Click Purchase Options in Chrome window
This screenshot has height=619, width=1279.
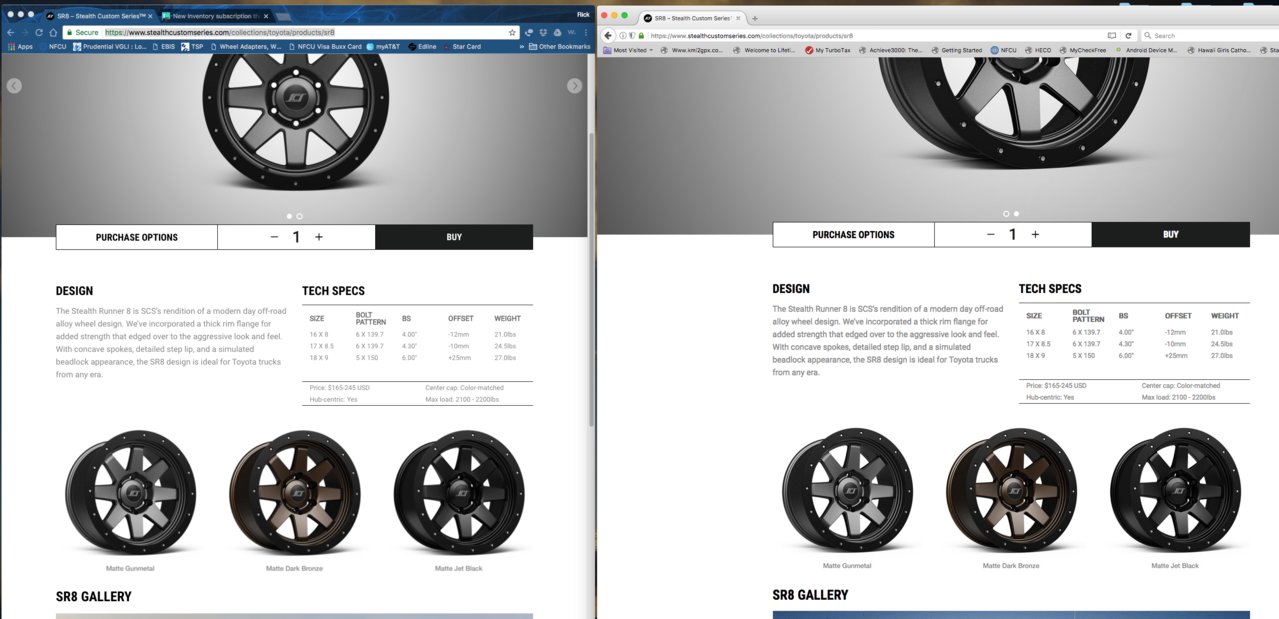pos(137,237)
